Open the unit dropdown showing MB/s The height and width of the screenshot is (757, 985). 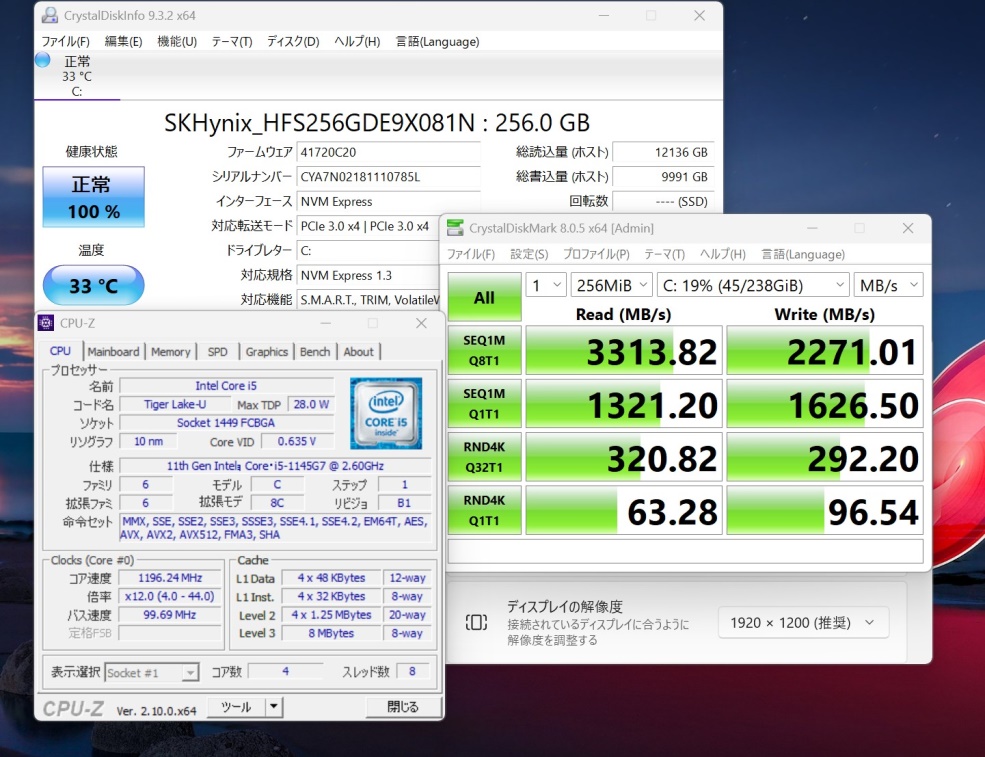tap(888, 285)
